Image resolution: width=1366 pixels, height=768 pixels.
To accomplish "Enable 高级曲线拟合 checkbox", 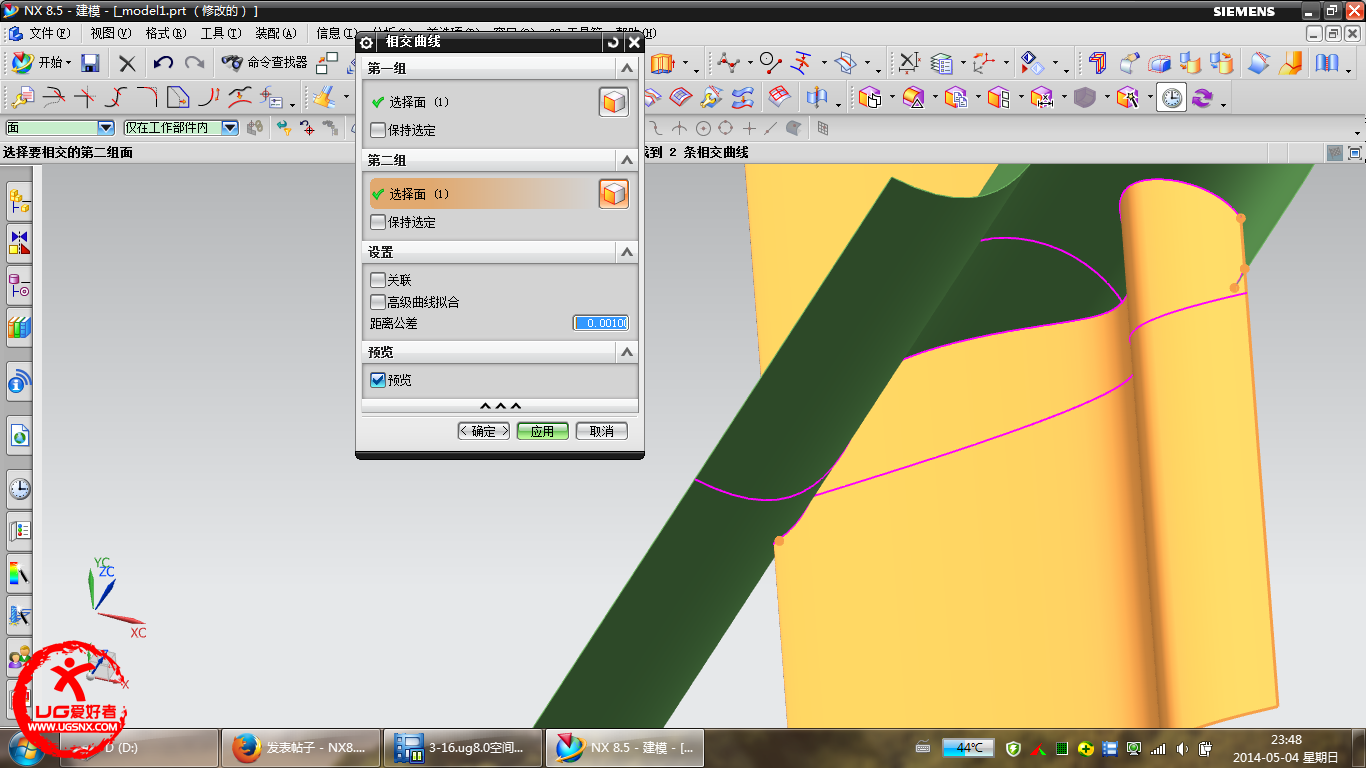I will coord(377,302).
